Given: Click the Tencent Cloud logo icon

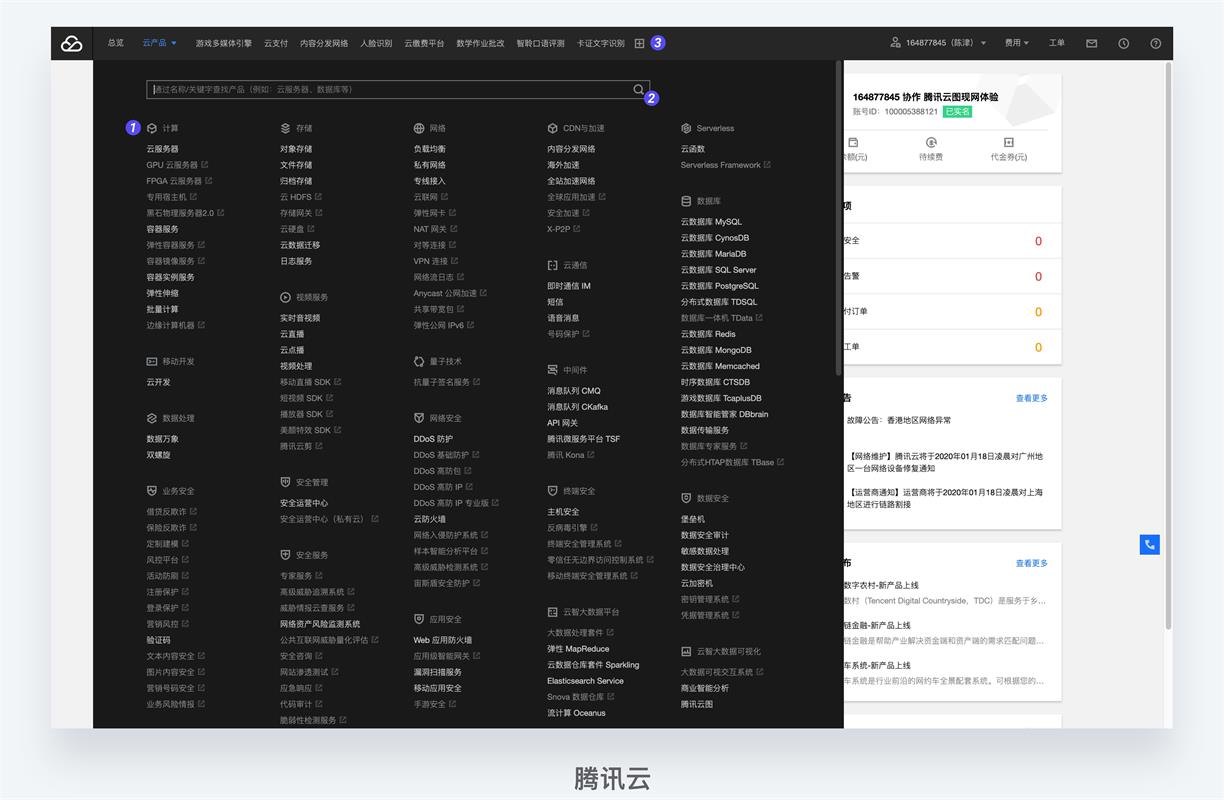Looking at the screenshot, I should (71, 43).
